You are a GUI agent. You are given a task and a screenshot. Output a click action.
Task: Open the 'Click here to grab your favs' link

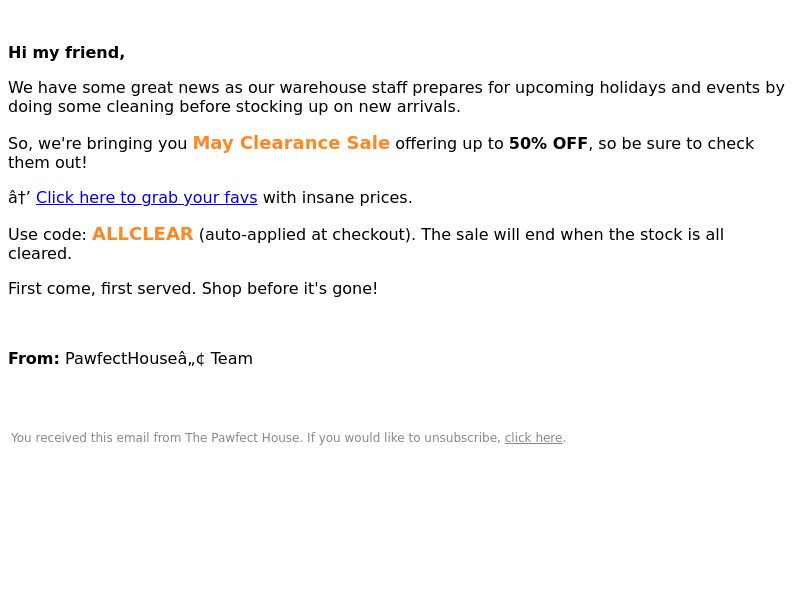tap(146, 197)
